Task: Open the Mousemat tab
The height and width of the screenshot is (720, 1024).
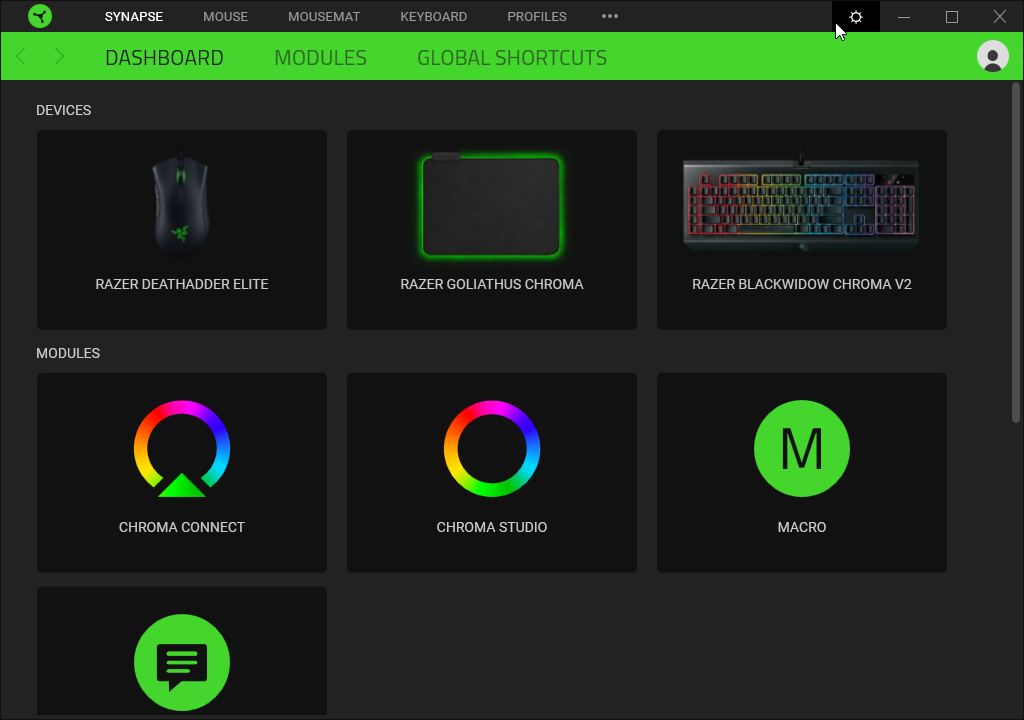Action: point(324,17)
